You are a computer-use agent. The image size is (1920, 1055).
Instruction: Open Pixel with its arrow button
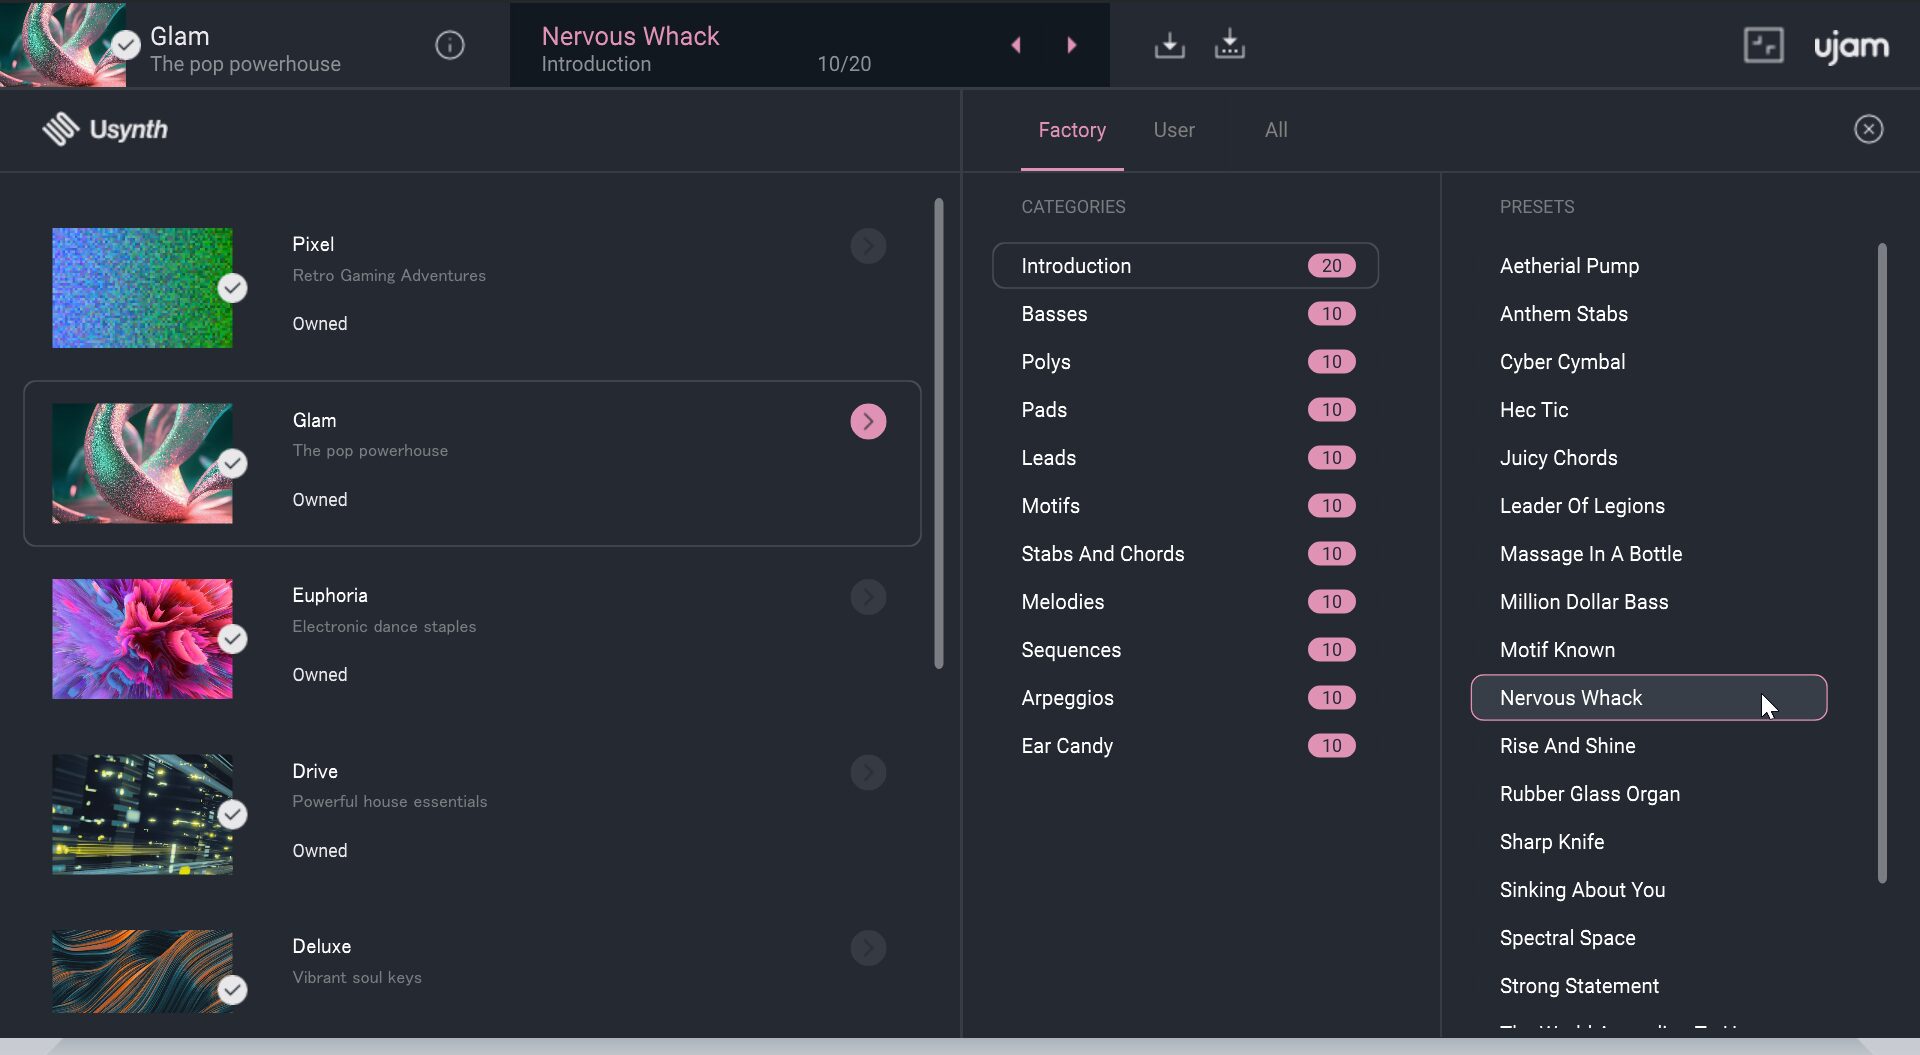point(868,246)
